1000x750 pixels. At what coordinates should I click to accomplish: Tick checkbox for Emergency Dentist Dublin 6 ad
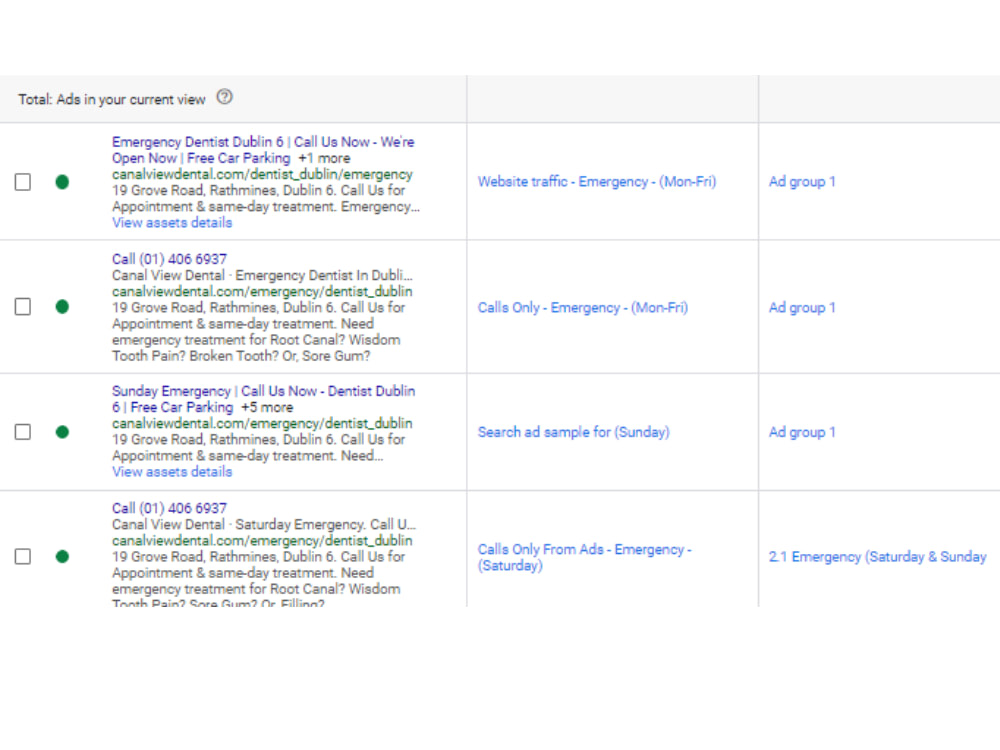23,182
